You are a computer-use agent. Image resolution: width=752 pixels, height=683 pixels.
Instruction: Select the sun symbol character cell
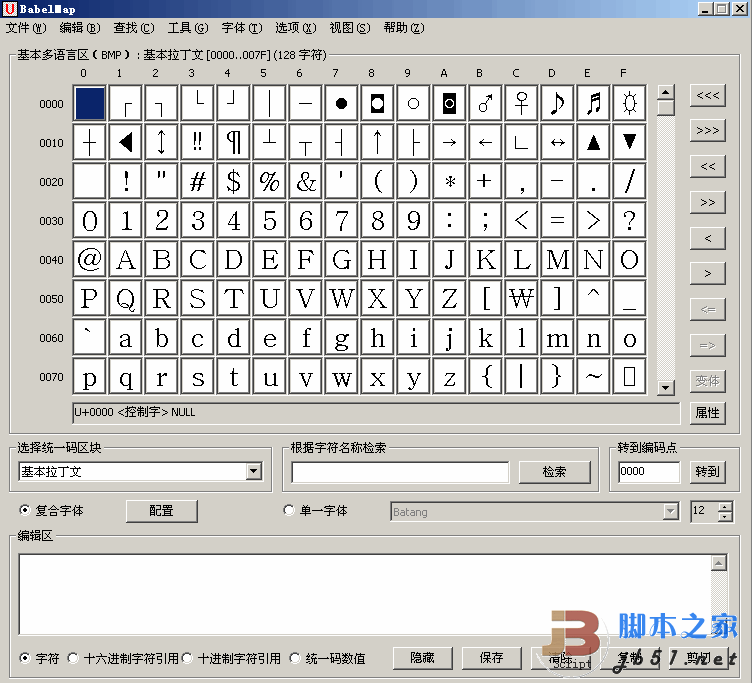coord(629,103)
